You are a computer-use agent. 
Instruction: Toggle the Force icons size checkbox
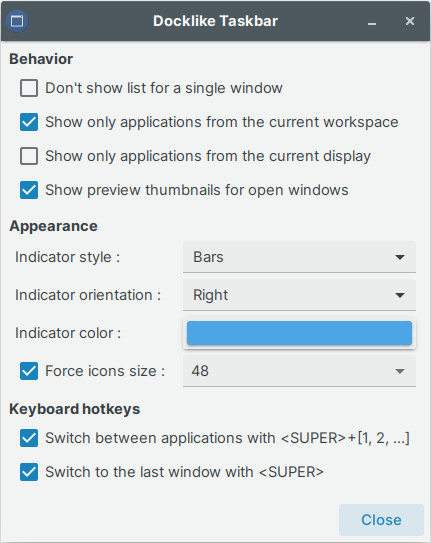(x=29, y=371)
